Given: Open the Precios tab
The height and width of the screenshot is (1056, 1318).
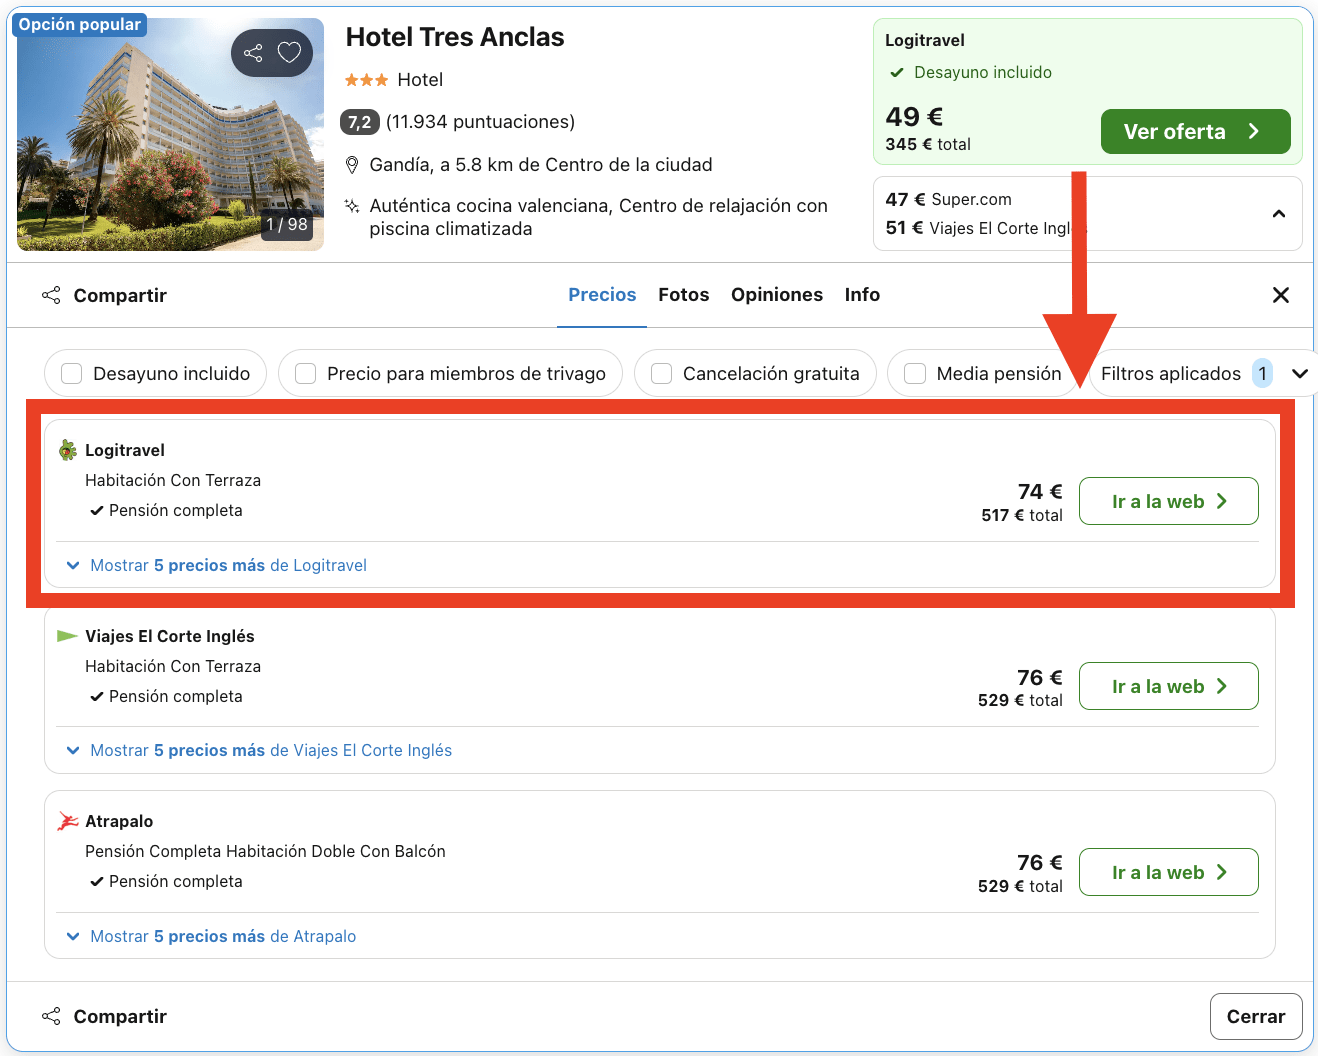Looking at the screenshot, I should [602, 295].
